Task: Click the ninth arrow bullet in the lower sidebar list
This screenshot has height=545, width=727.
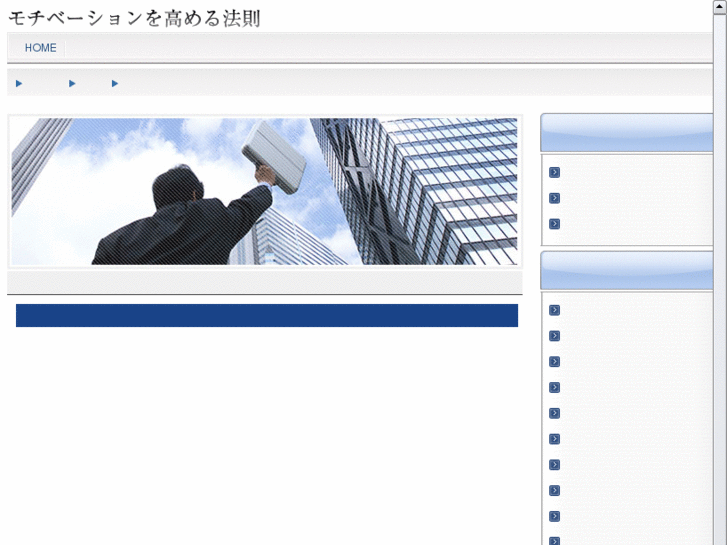Action: pos(554,516)
